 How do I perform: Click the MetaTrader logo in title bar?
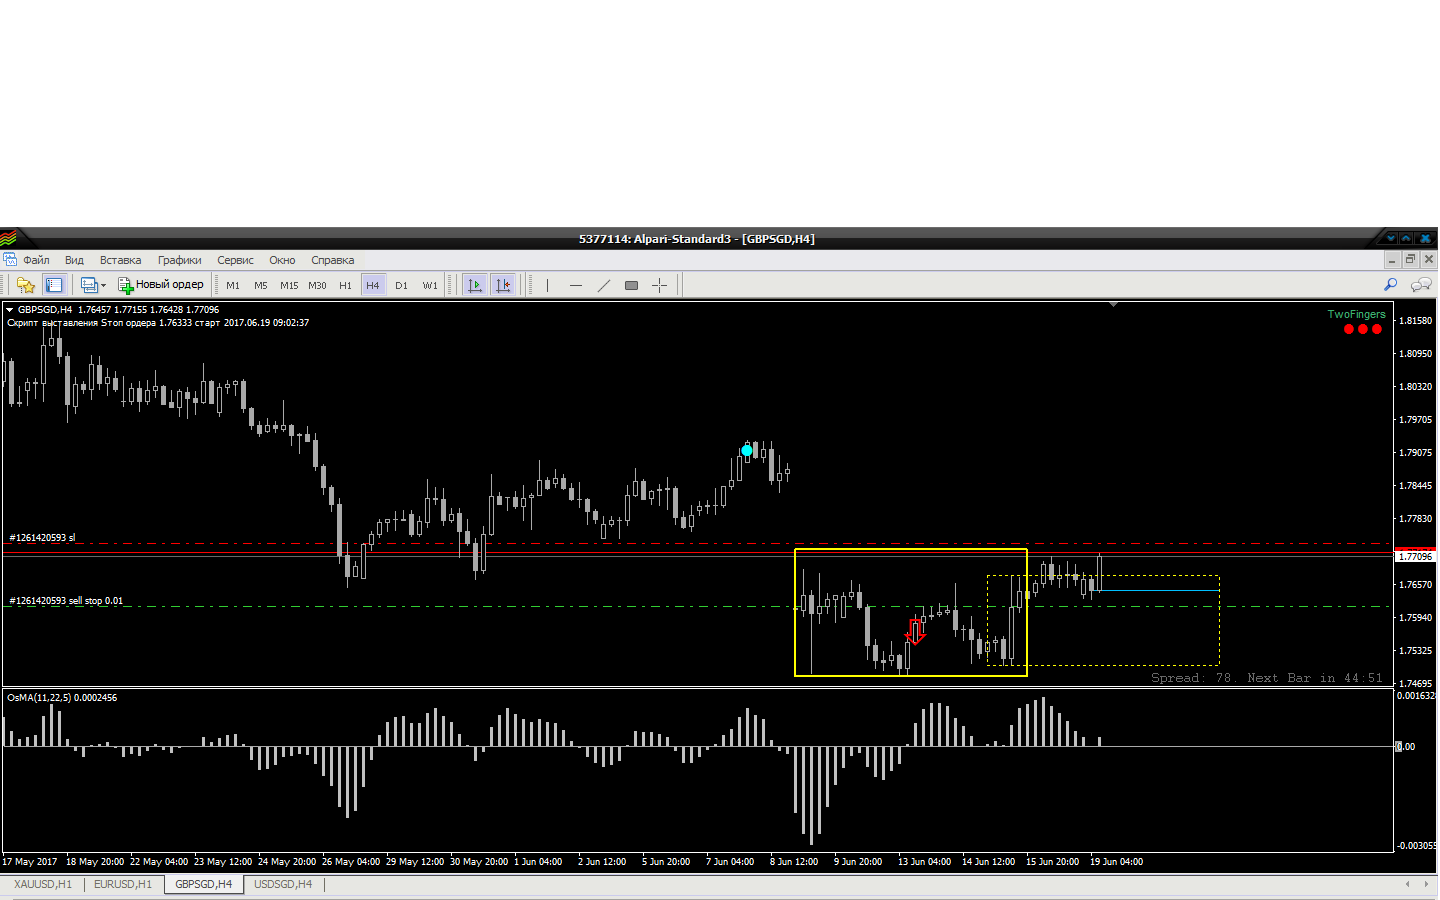[8, 238]
